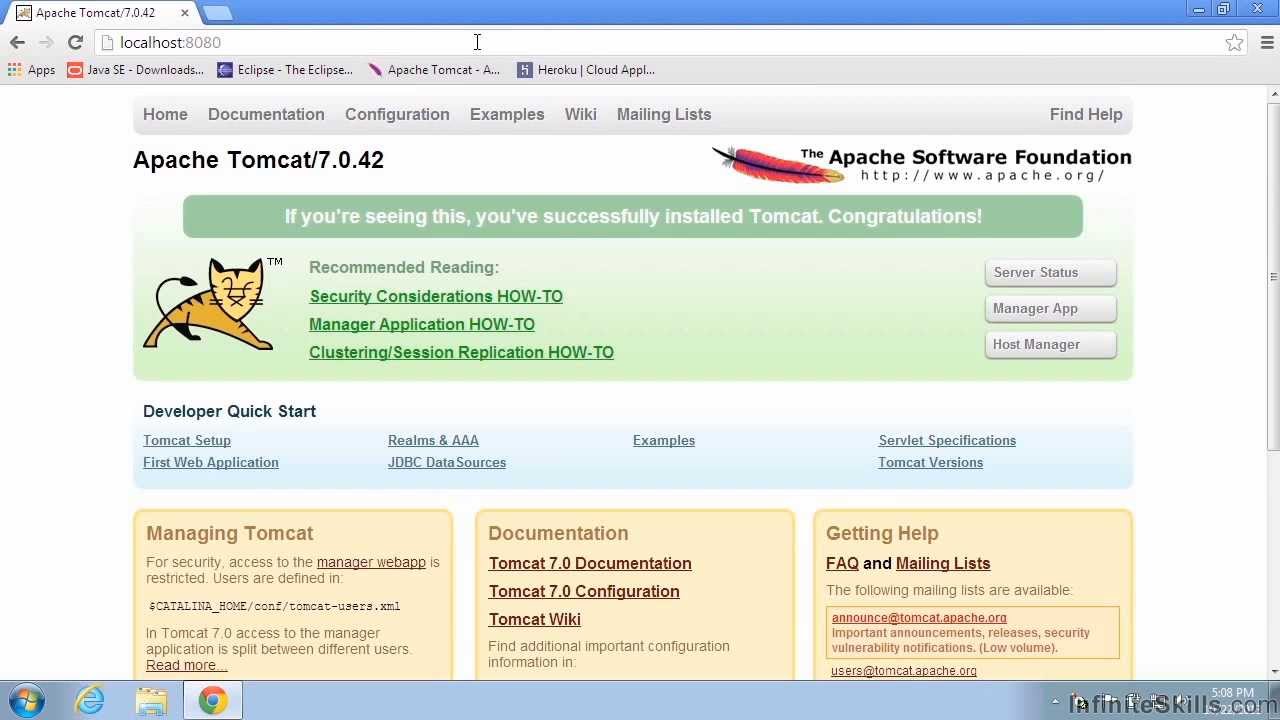The image size is (1280, 720).
Task: Click the Manager App button
Action: [x=1050, y=308]
